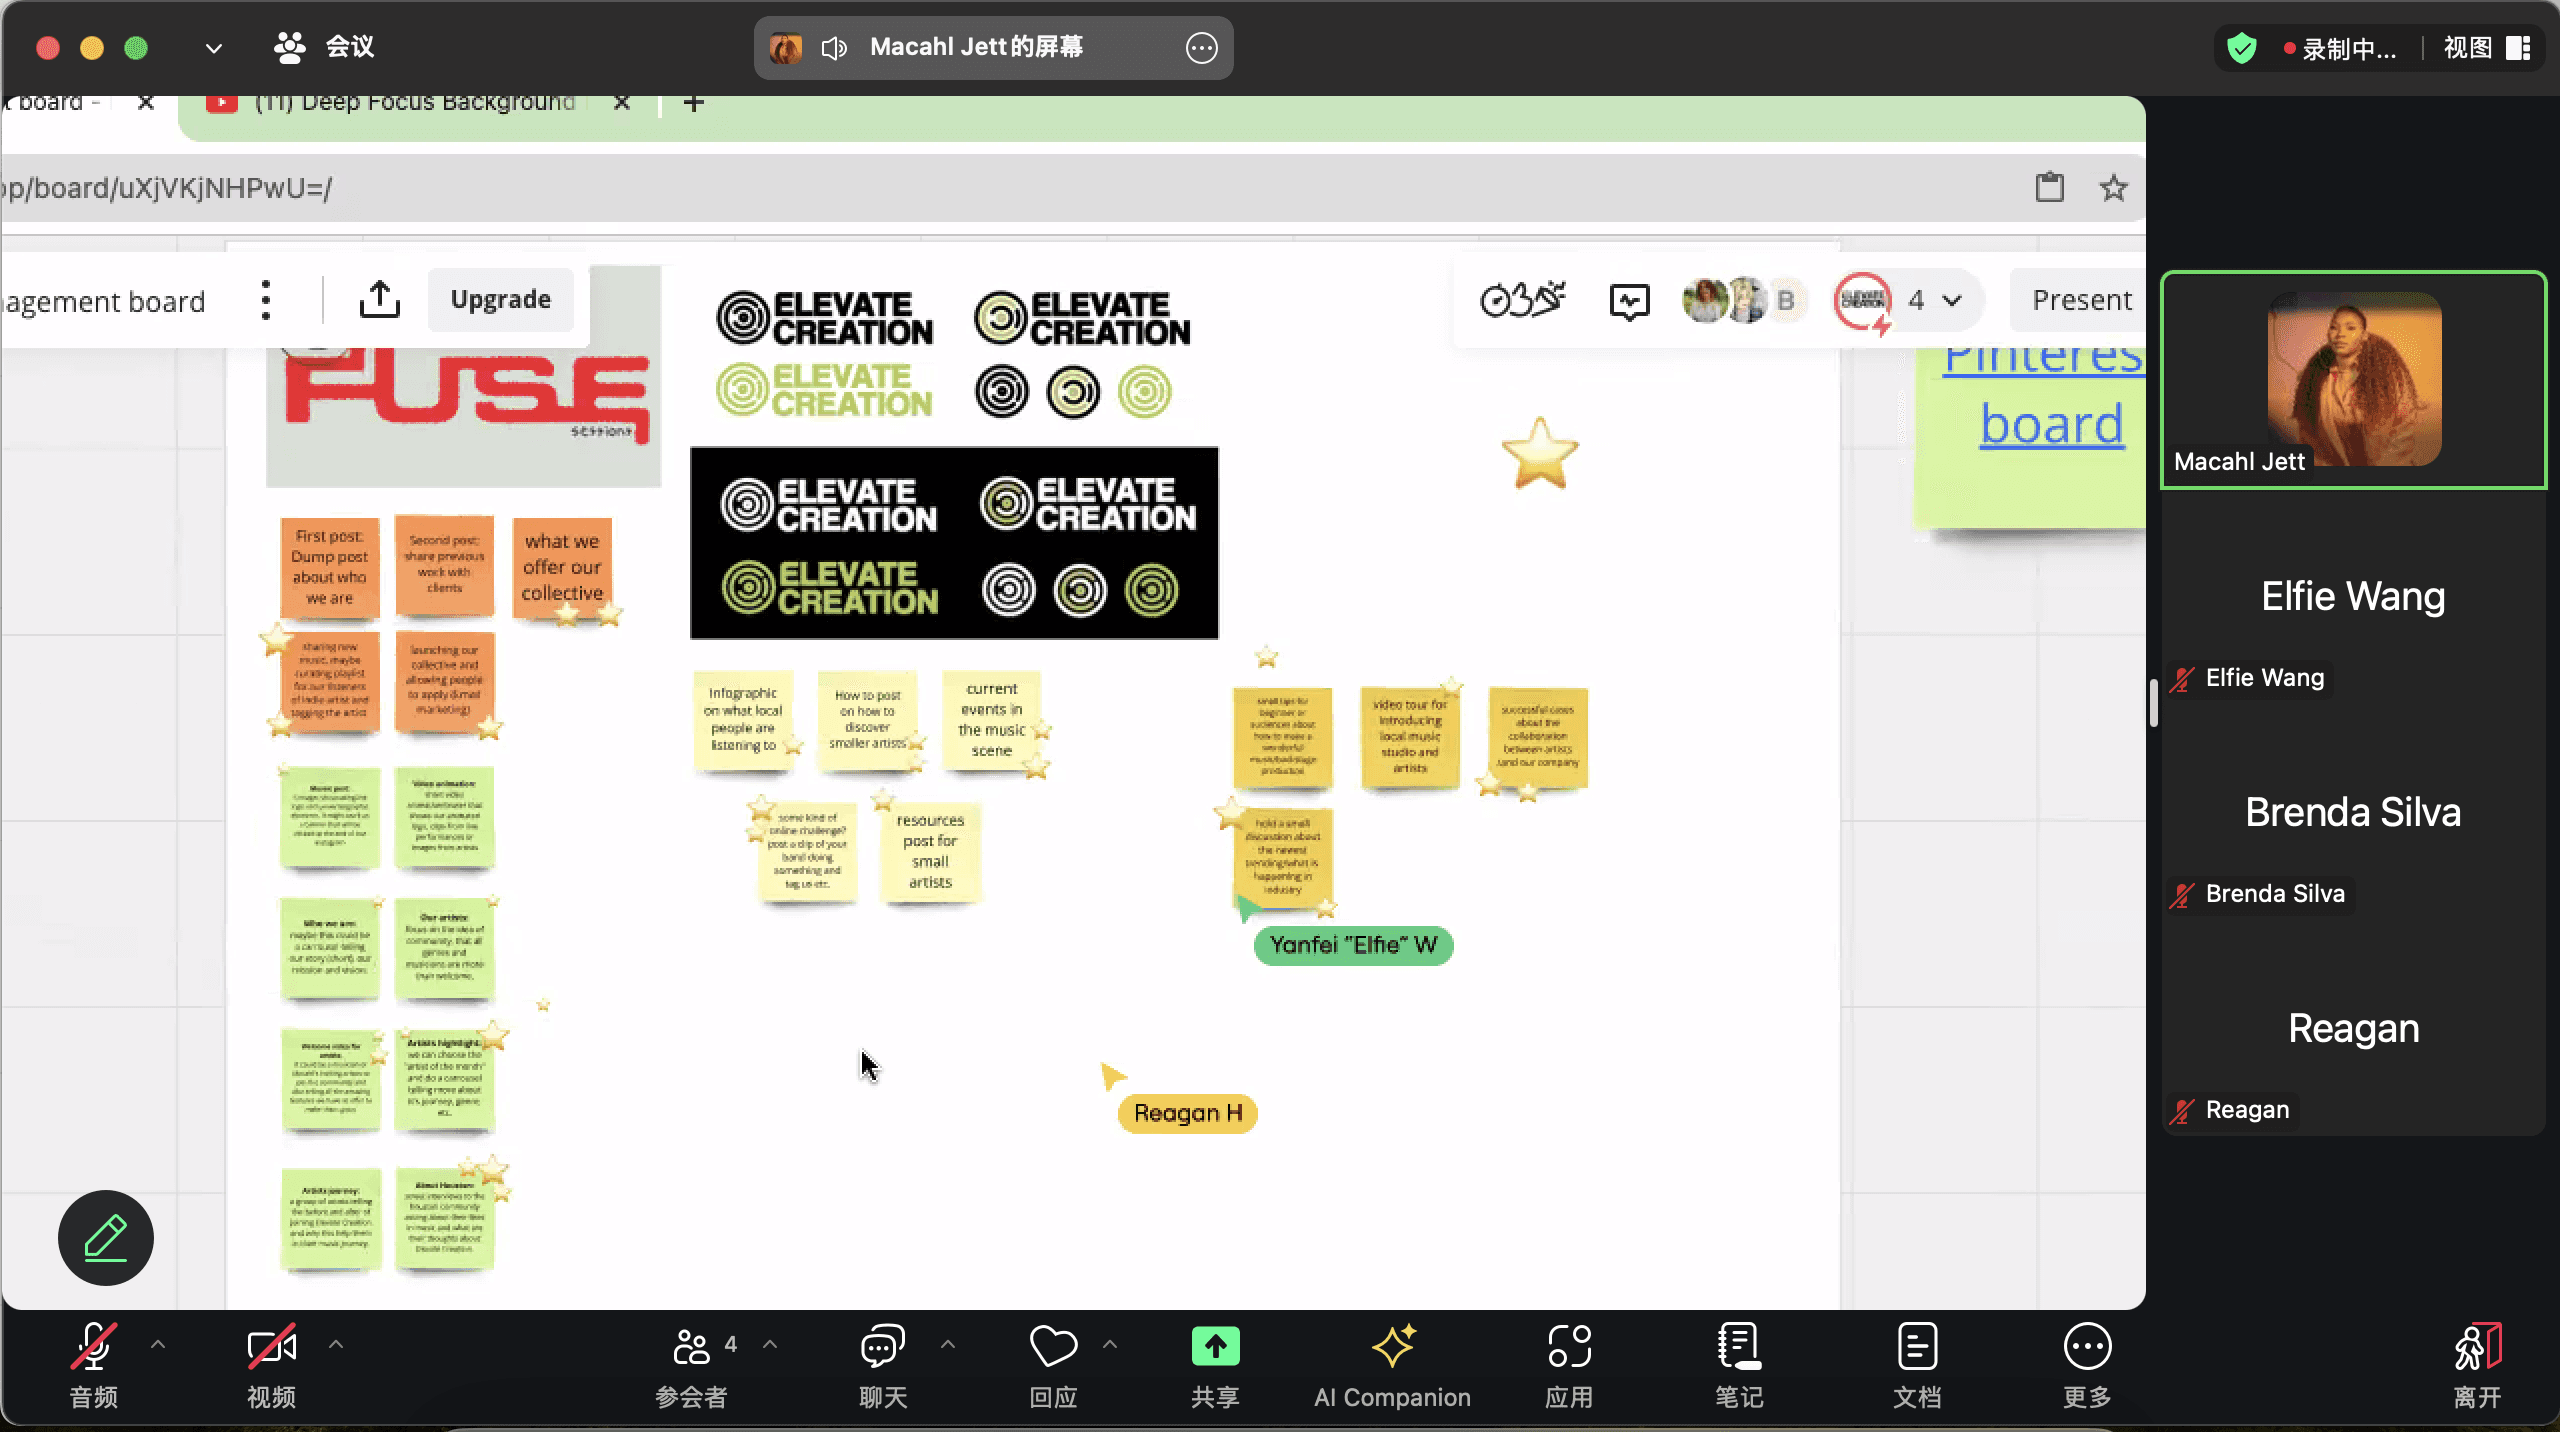
Task: Open the chat bubble icon
Action: (882, 1346)
